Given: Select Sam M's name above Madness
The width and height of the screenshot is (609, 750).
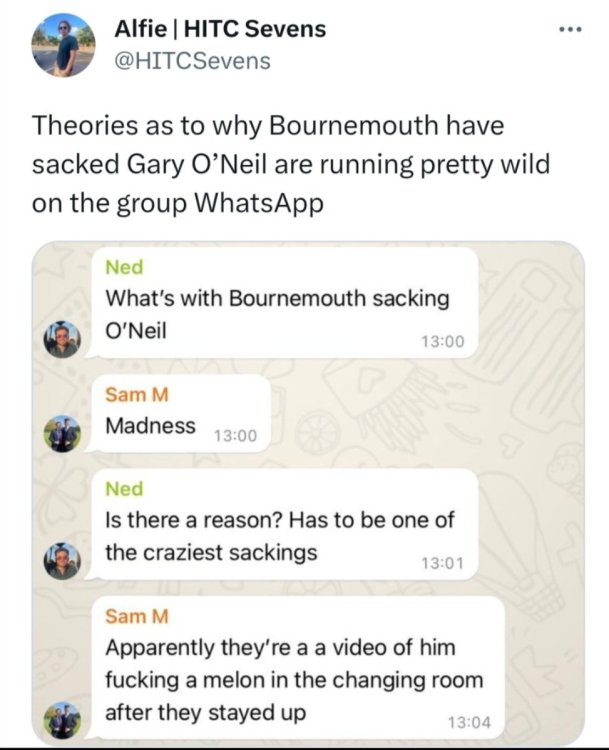Looking at the screenshot, I should 137,395.
